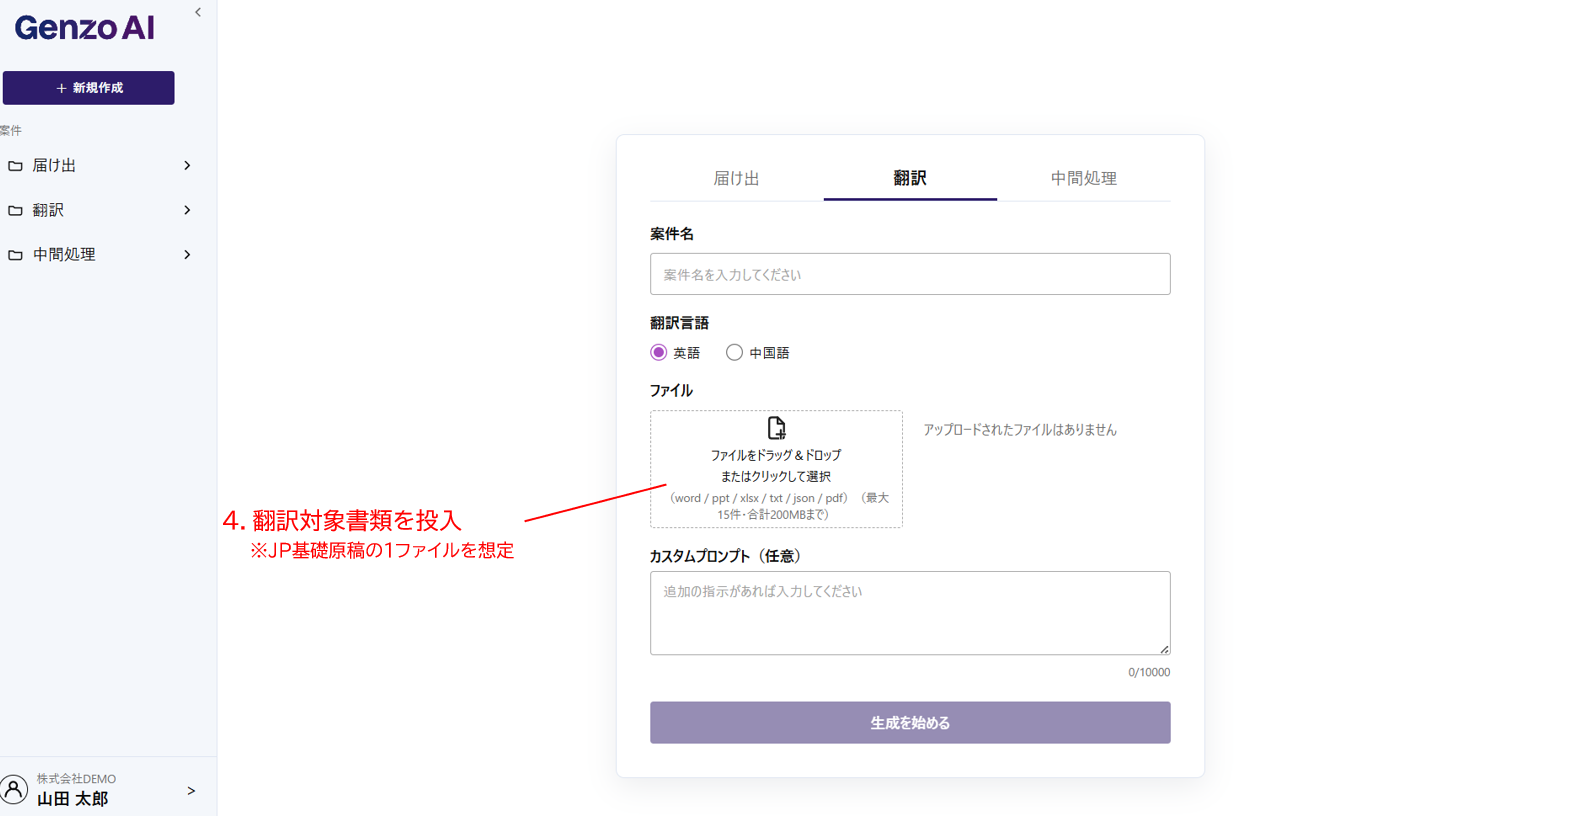Click the text area resize handle
Image resolution: width=1583 pixels, height=818 pixels.
click(1164, 650)
